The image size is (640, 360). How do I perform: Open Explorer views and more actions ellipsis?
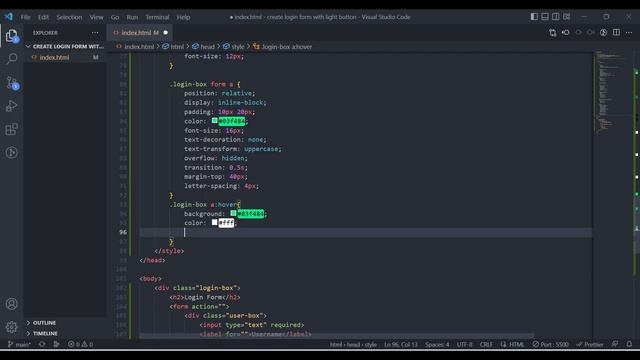95,33
